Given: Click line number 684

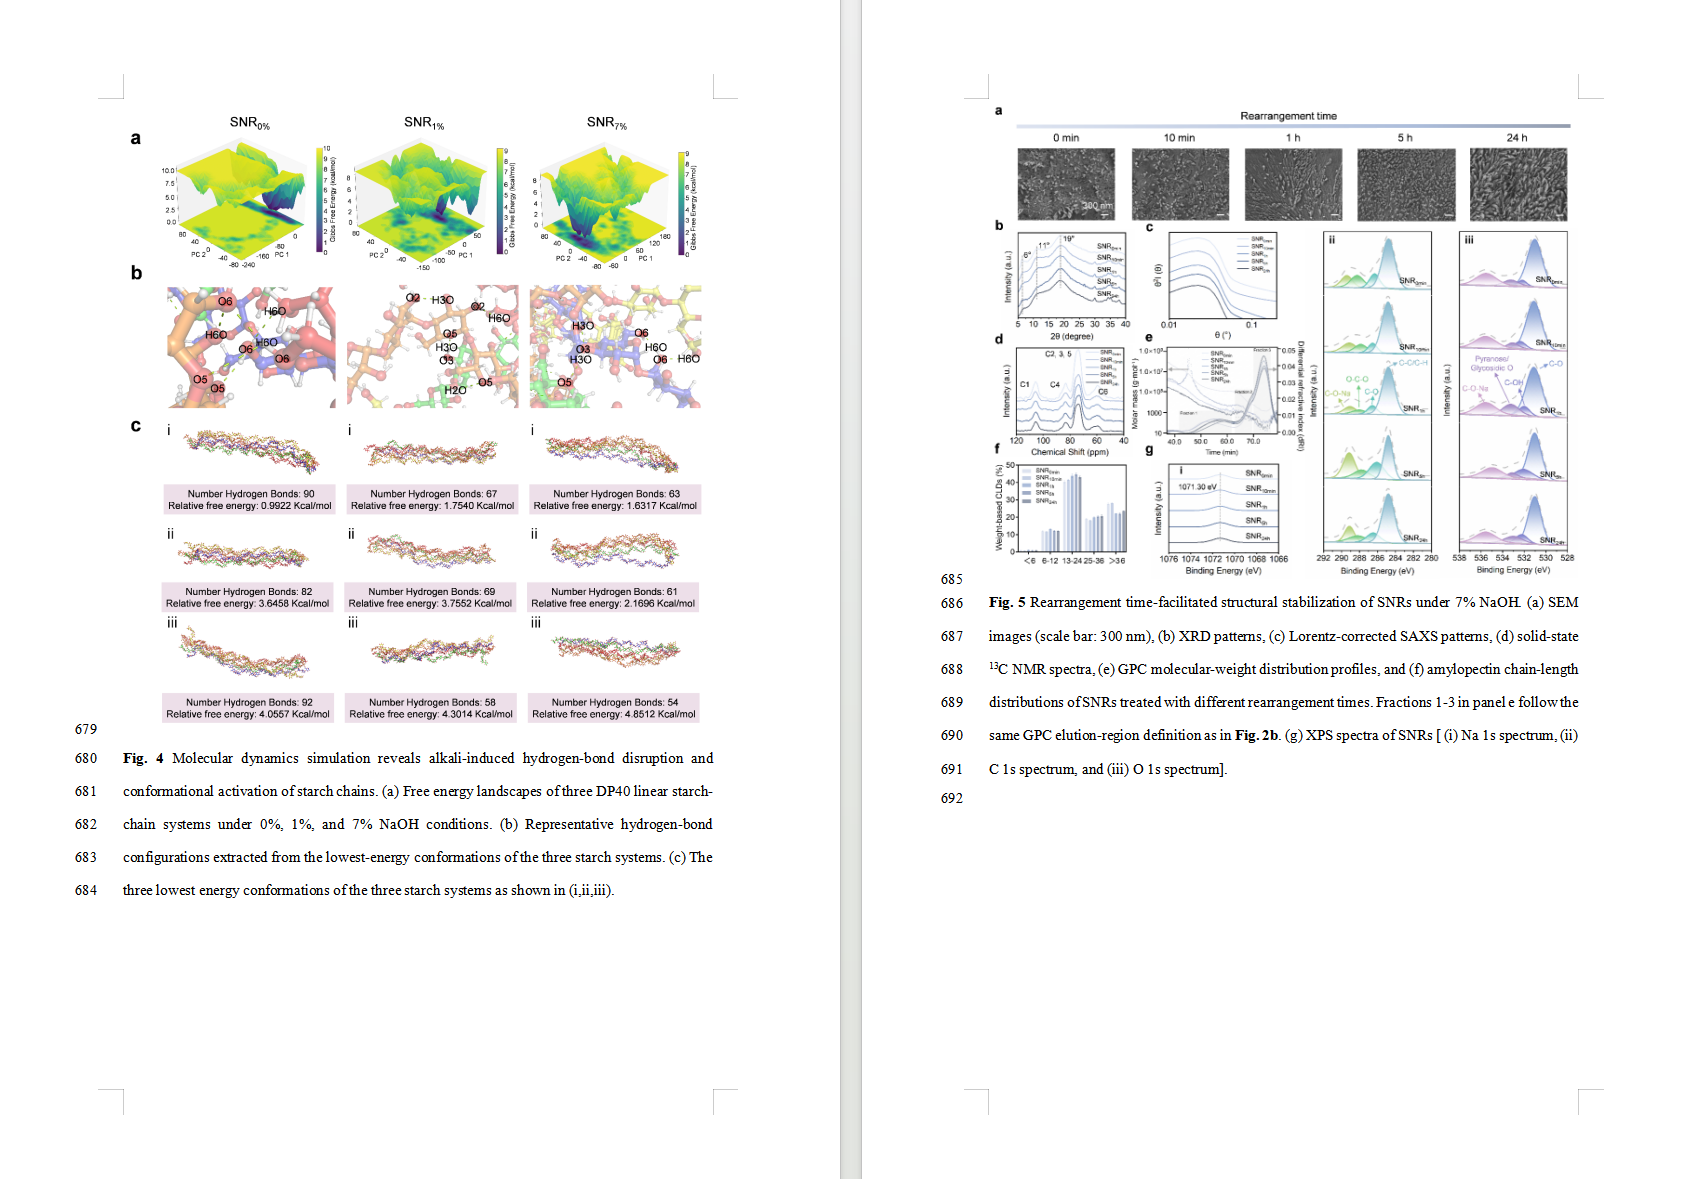Looking at the screenshot, I should click(86, 890).
